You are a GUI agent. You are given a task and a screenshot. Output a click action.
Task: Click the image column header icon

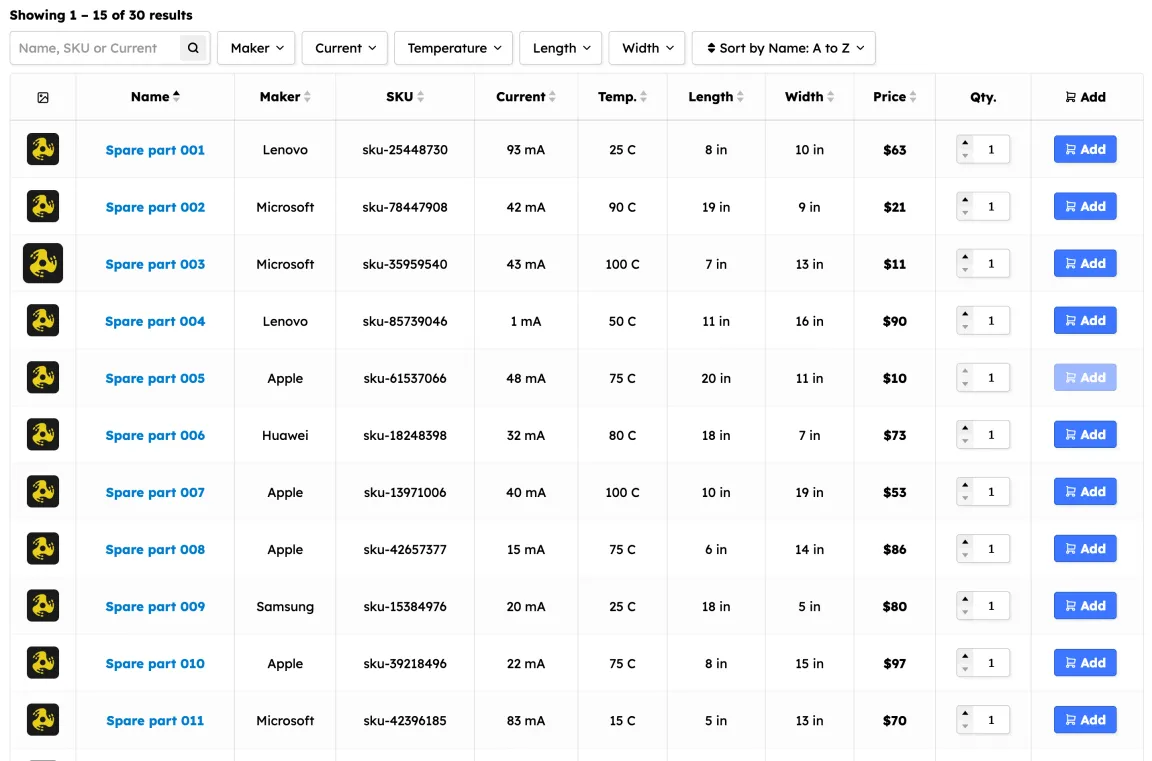coord(43,98)
